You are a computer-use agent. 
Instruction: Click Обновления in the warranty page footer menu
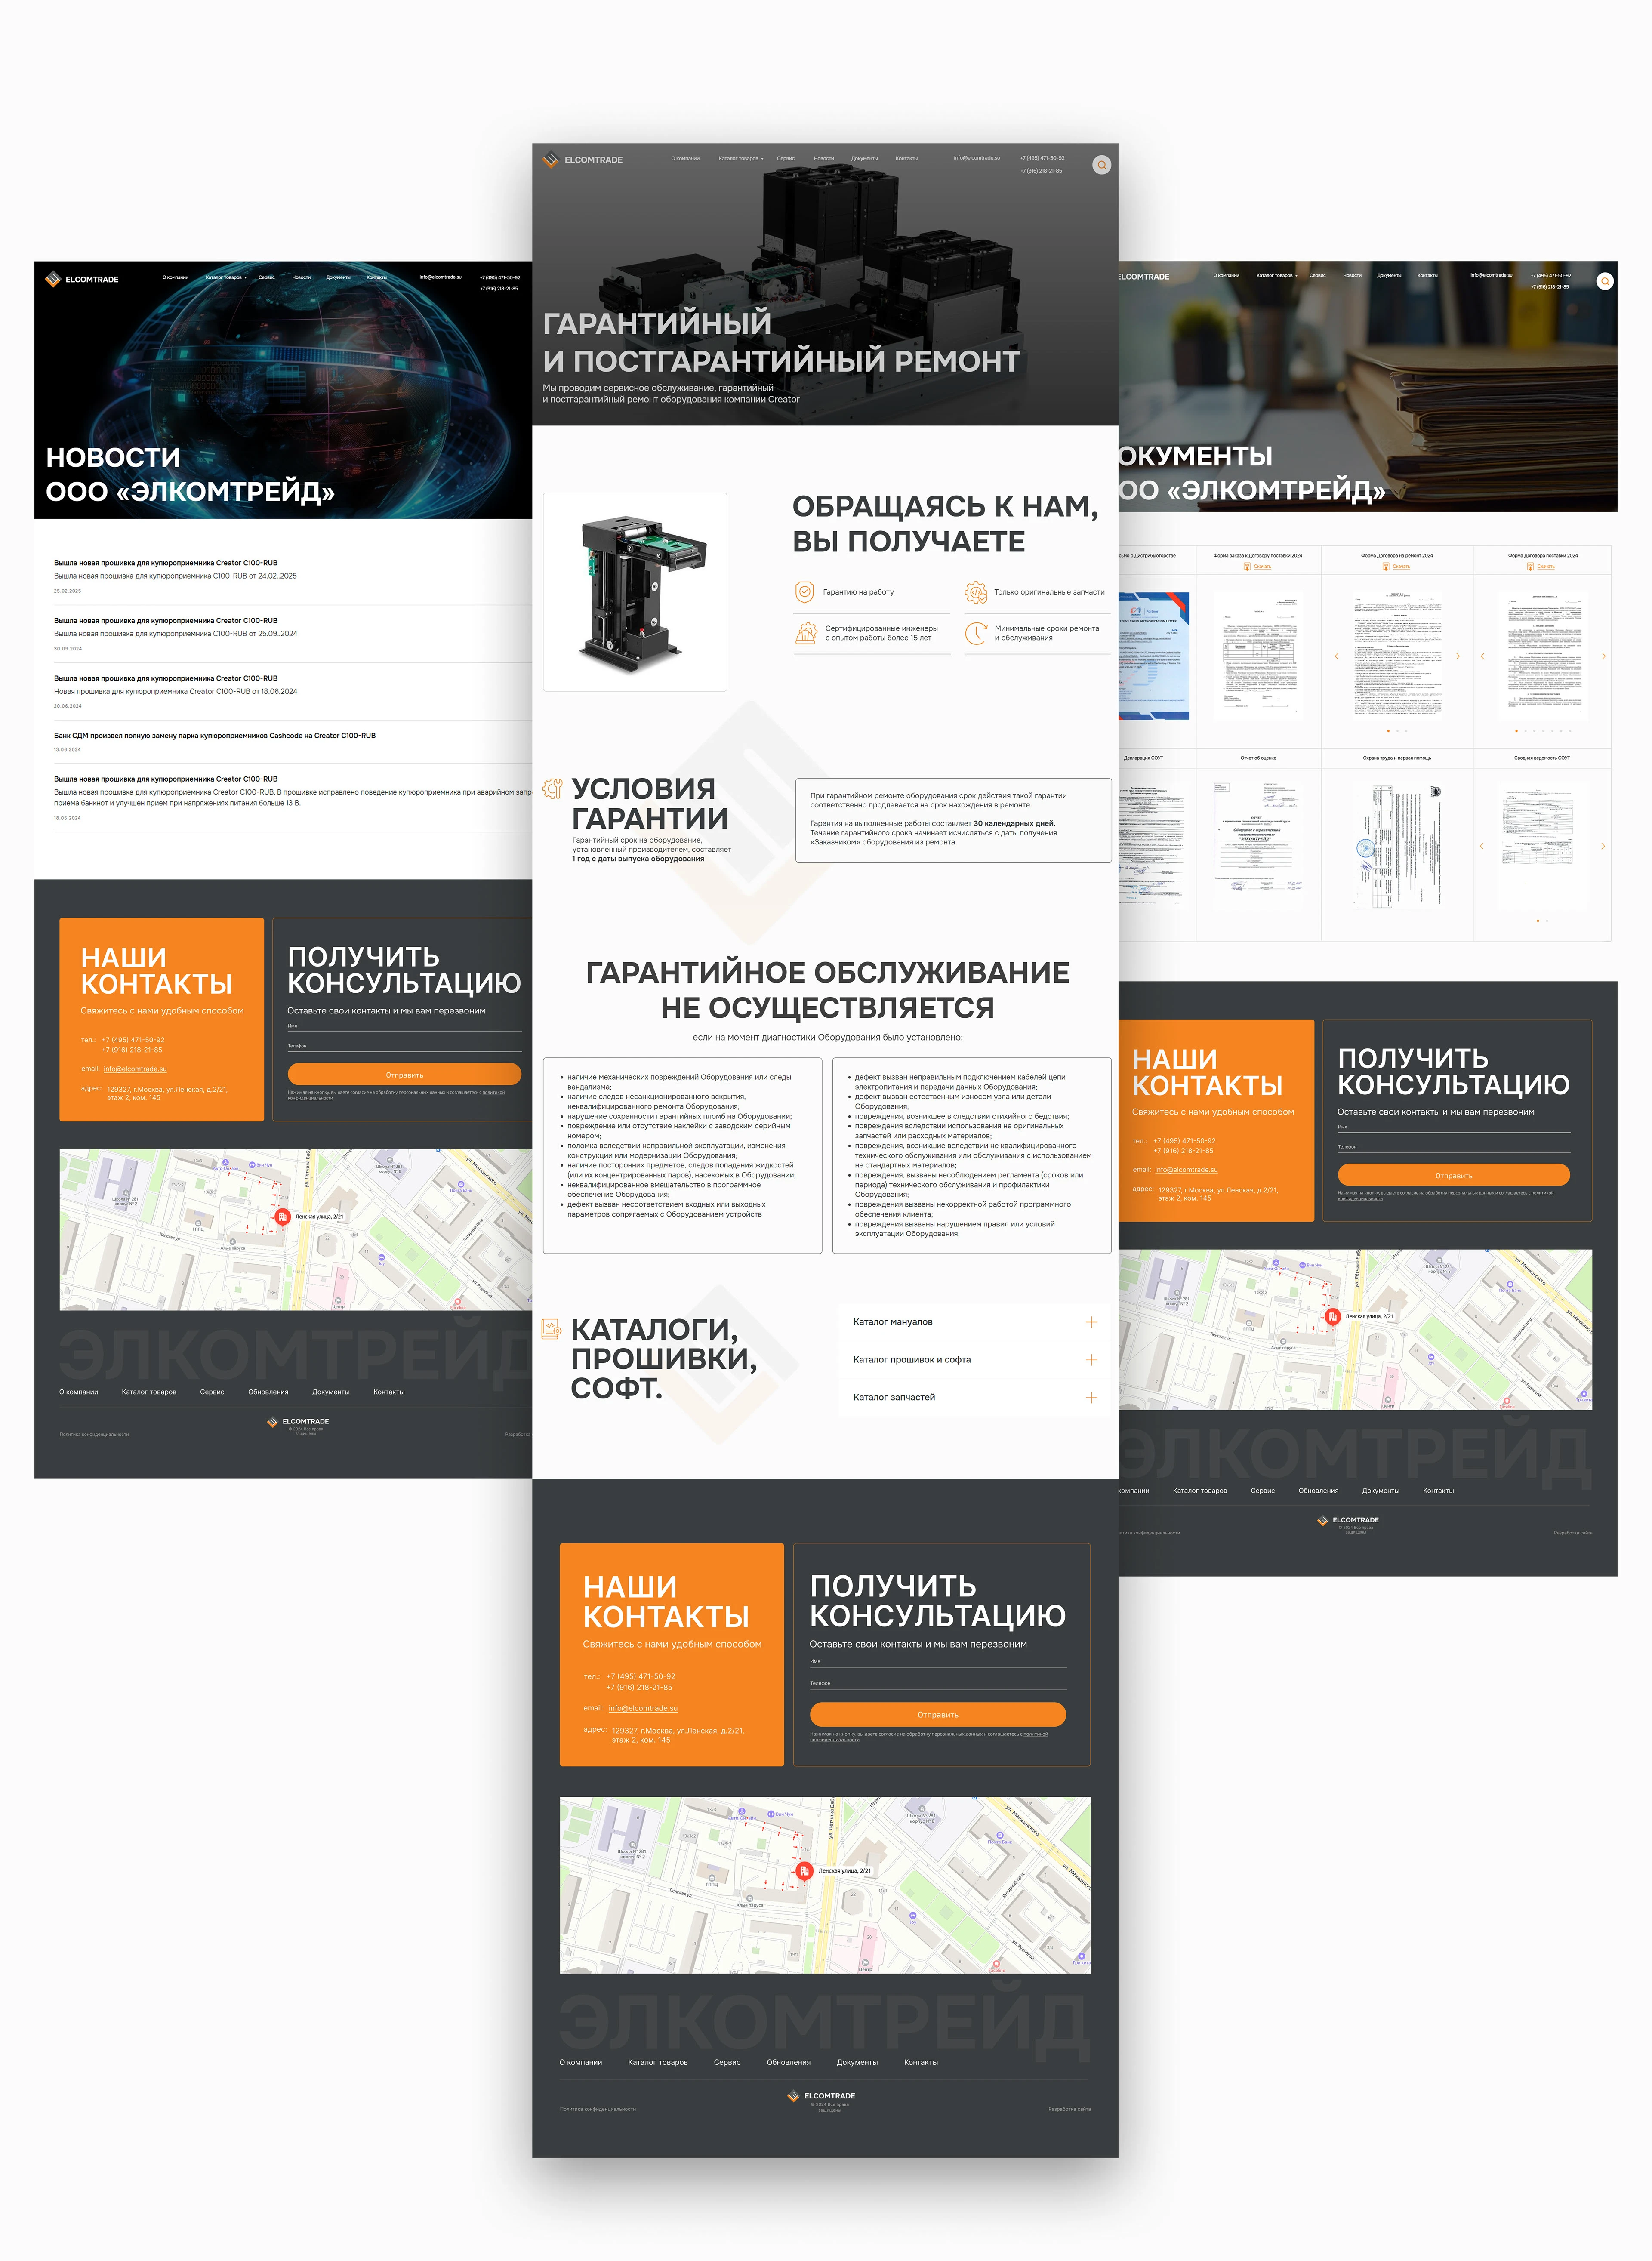click(x=788, y=2062)
